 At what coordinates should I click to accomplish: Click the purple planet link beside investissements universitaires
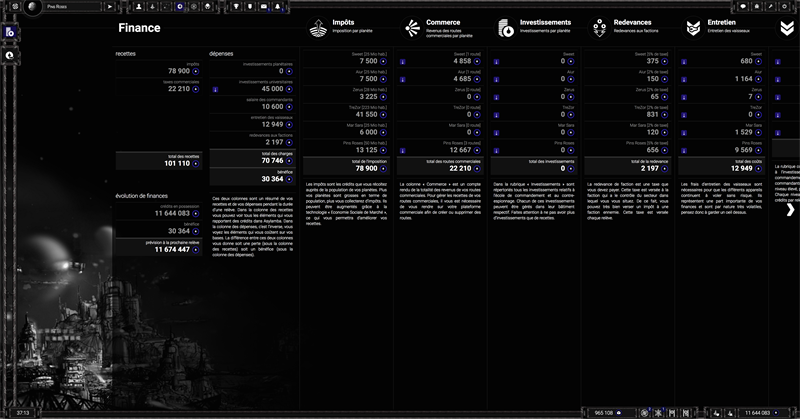pos(216,89)
